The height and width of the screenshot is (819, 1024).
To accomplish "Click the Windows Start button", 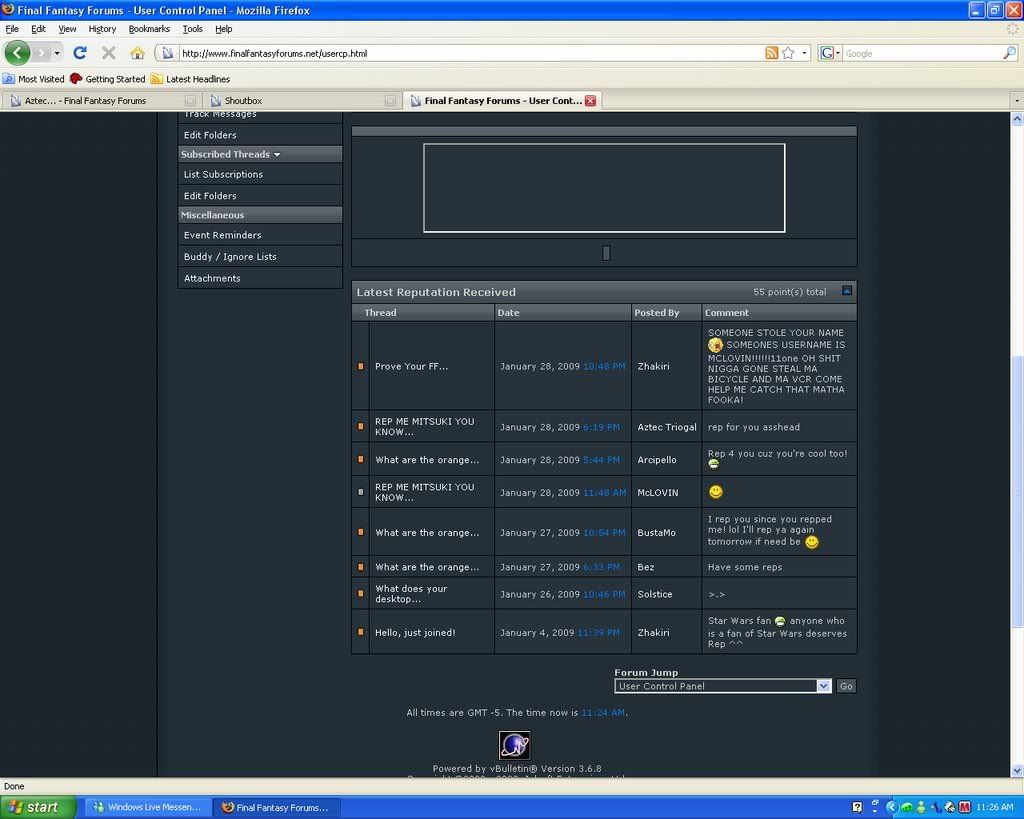I will (x=38, y=806).
